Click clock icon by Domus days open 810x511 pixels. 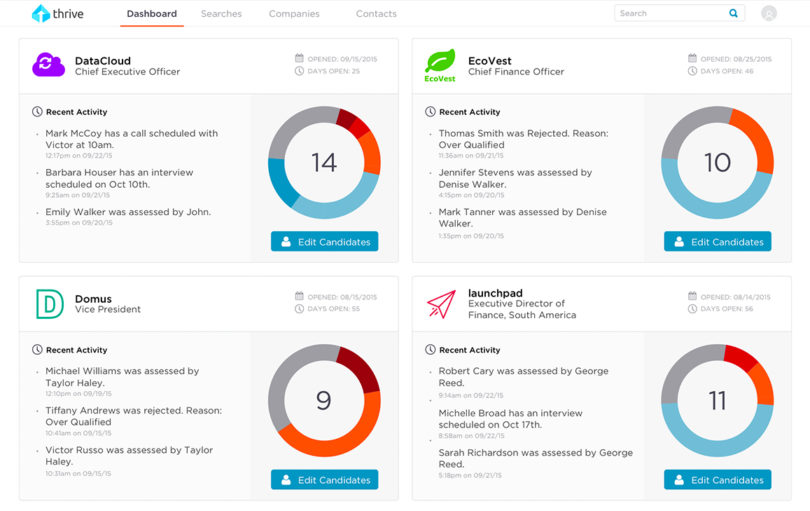tap(299, 309)
